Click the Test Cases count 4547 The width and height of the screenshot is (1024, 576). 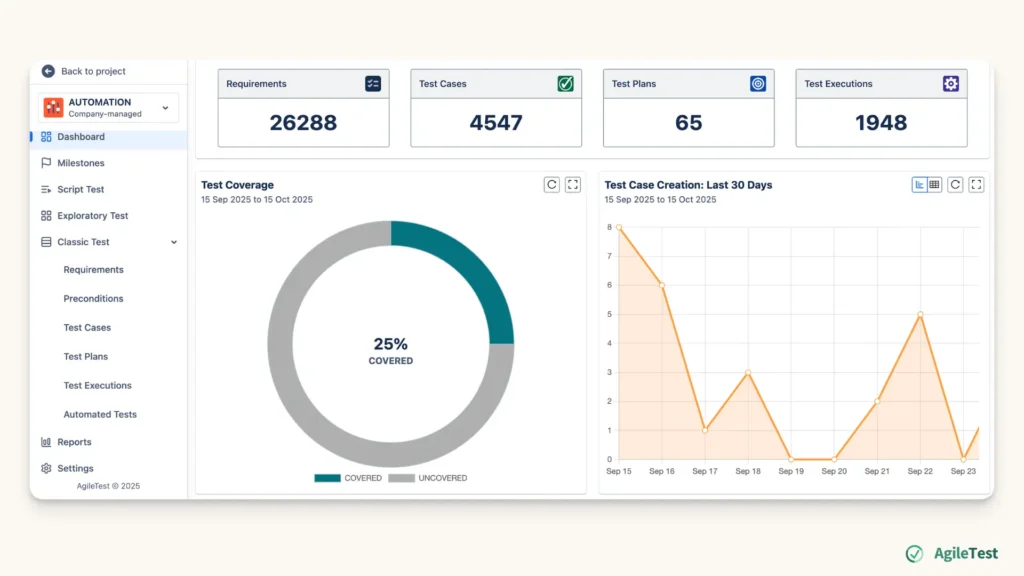[496, 123]
